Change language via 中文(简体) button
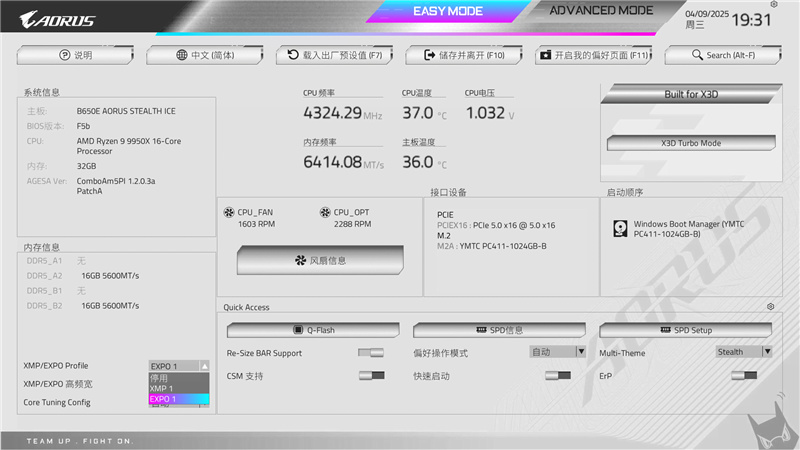This screenshot has width=800, height=450. tap(205, 55)
